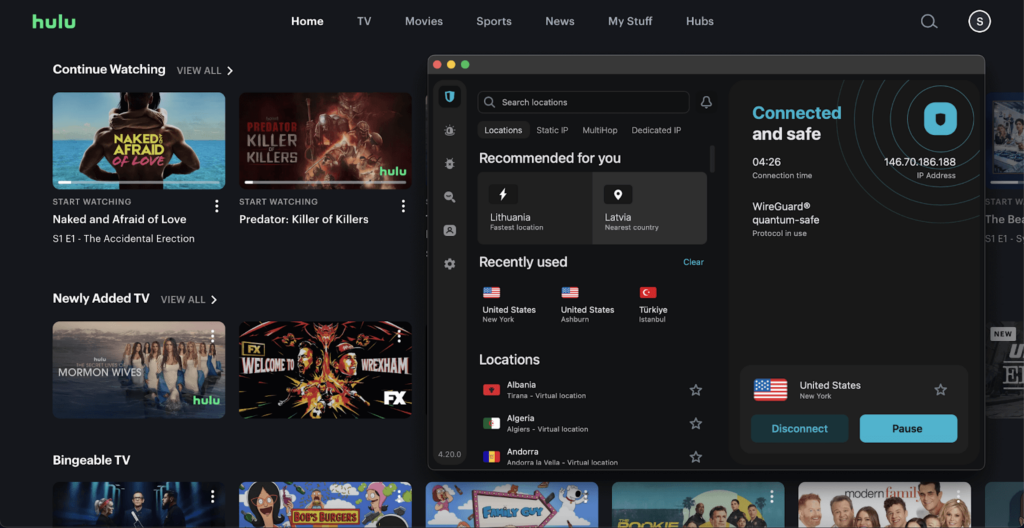Switch to MultiHop tab
Image resolution: width=1024 pixels, height=528 pixels.
[x=600, y=130]
